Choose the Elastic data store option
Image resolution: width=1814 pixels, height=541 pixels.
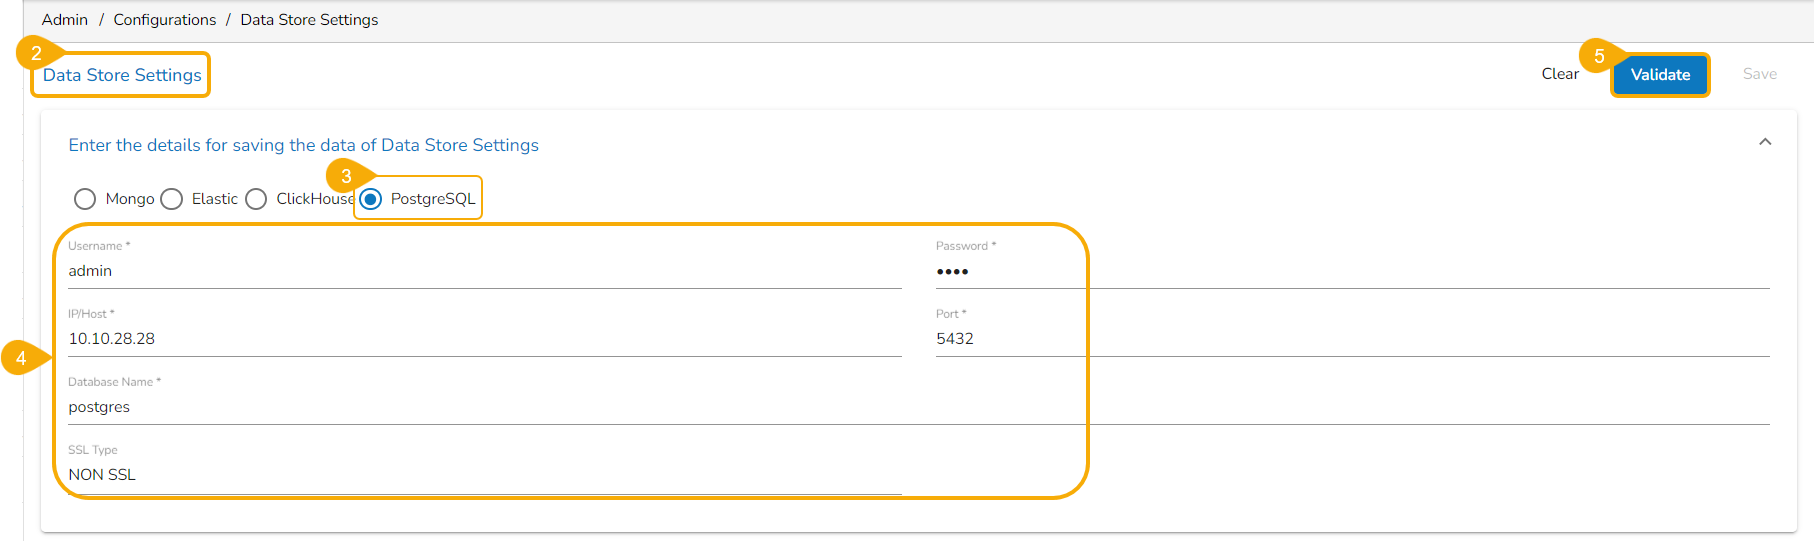[172, 199]
